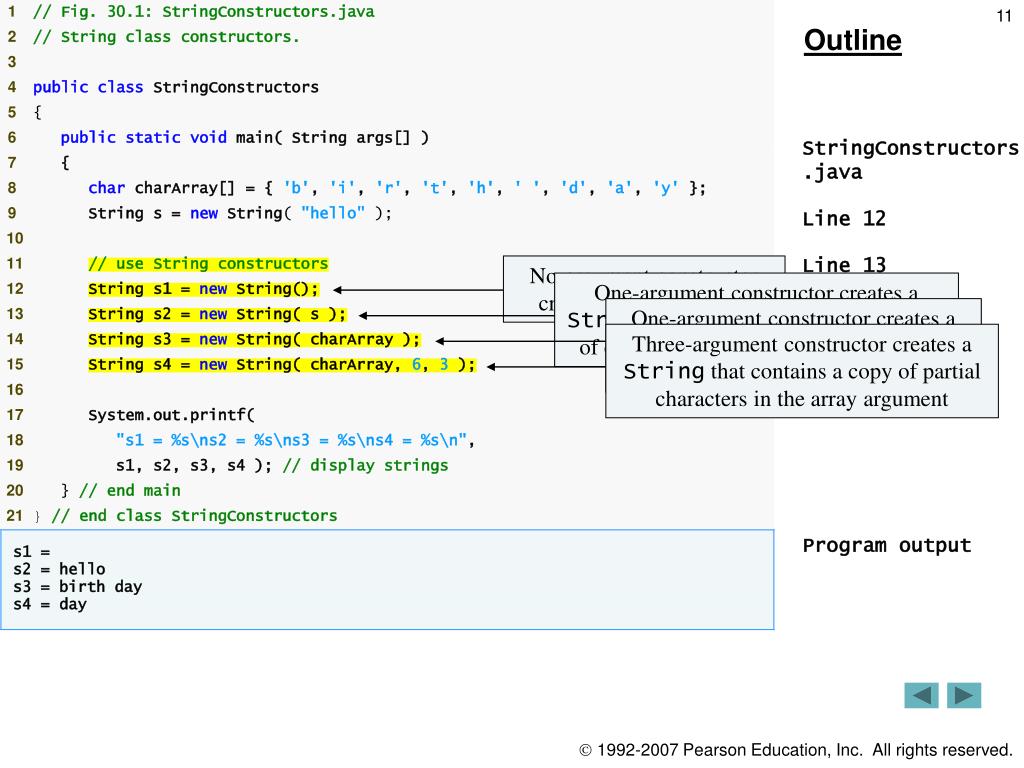Select the String class constructors comment
The height and width of the screenshot is (768, 1024).
tap(166, 37)
